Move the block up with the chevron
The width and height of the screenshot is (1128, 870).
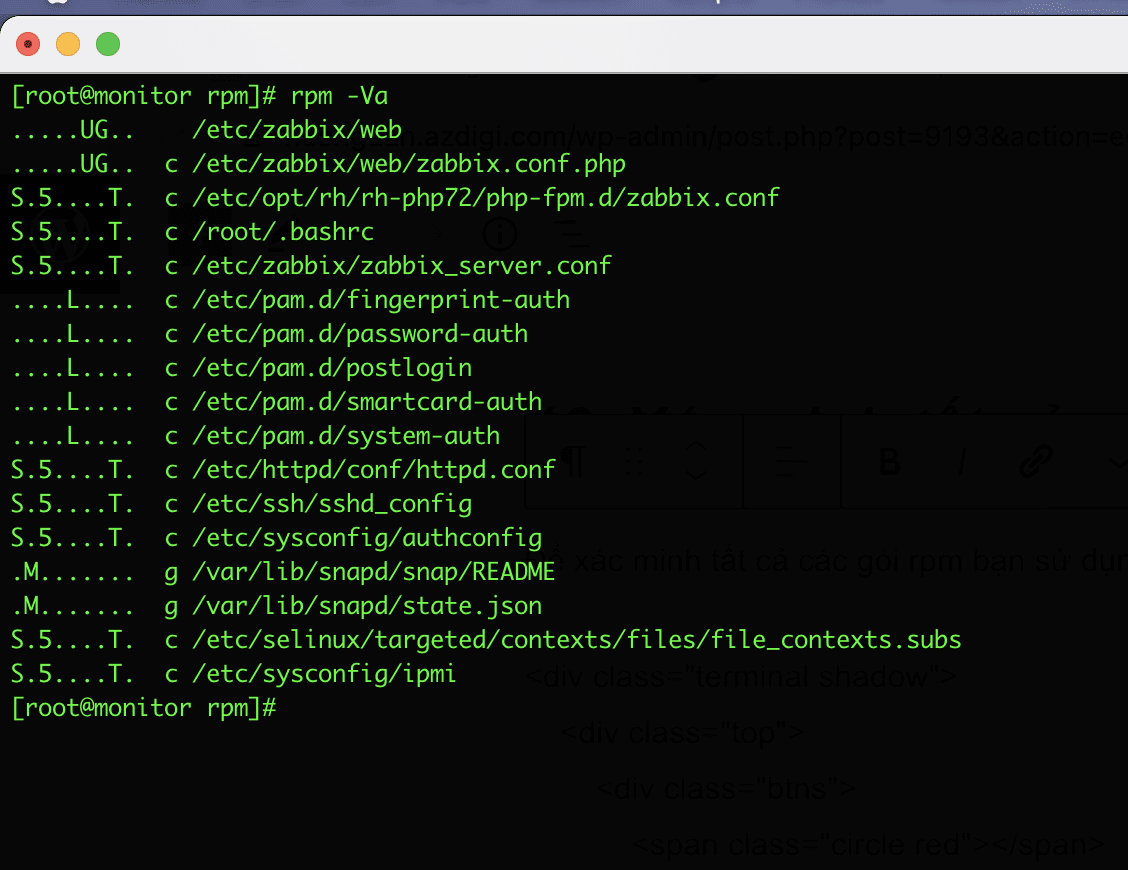(697, 447)
